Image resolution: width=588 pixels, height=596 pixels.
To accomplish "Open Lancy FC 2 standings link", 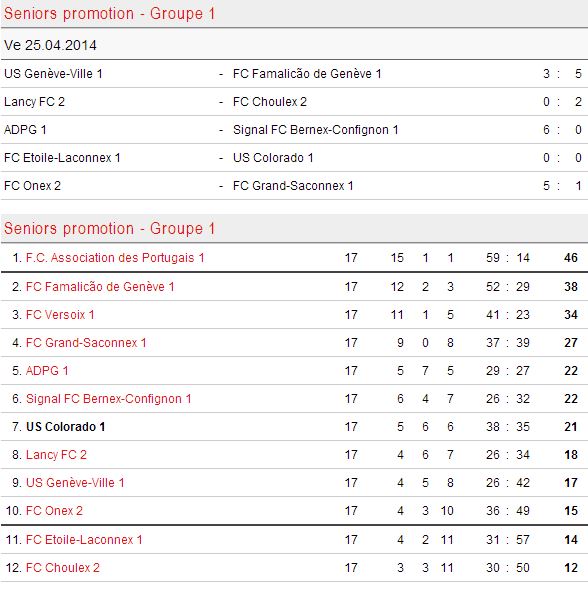I will (56, 455).
